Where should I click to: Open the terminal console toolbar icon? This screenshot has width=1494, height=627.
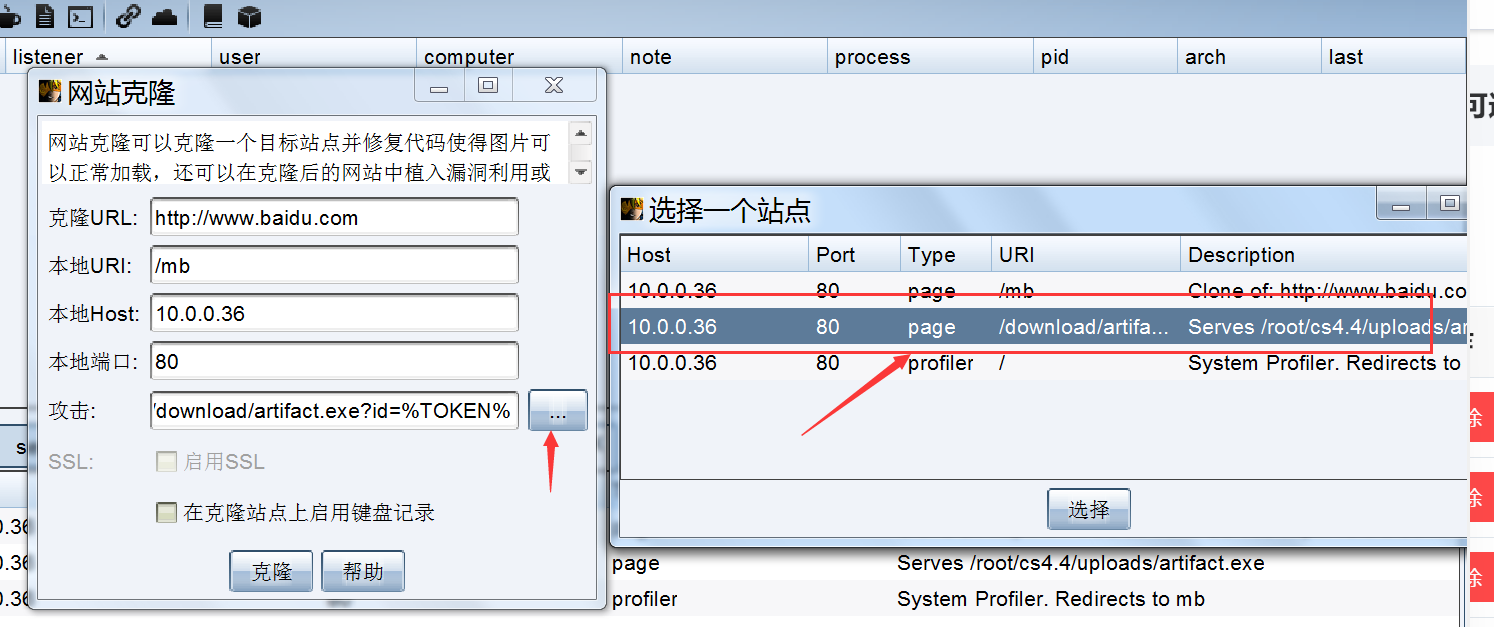80,16
